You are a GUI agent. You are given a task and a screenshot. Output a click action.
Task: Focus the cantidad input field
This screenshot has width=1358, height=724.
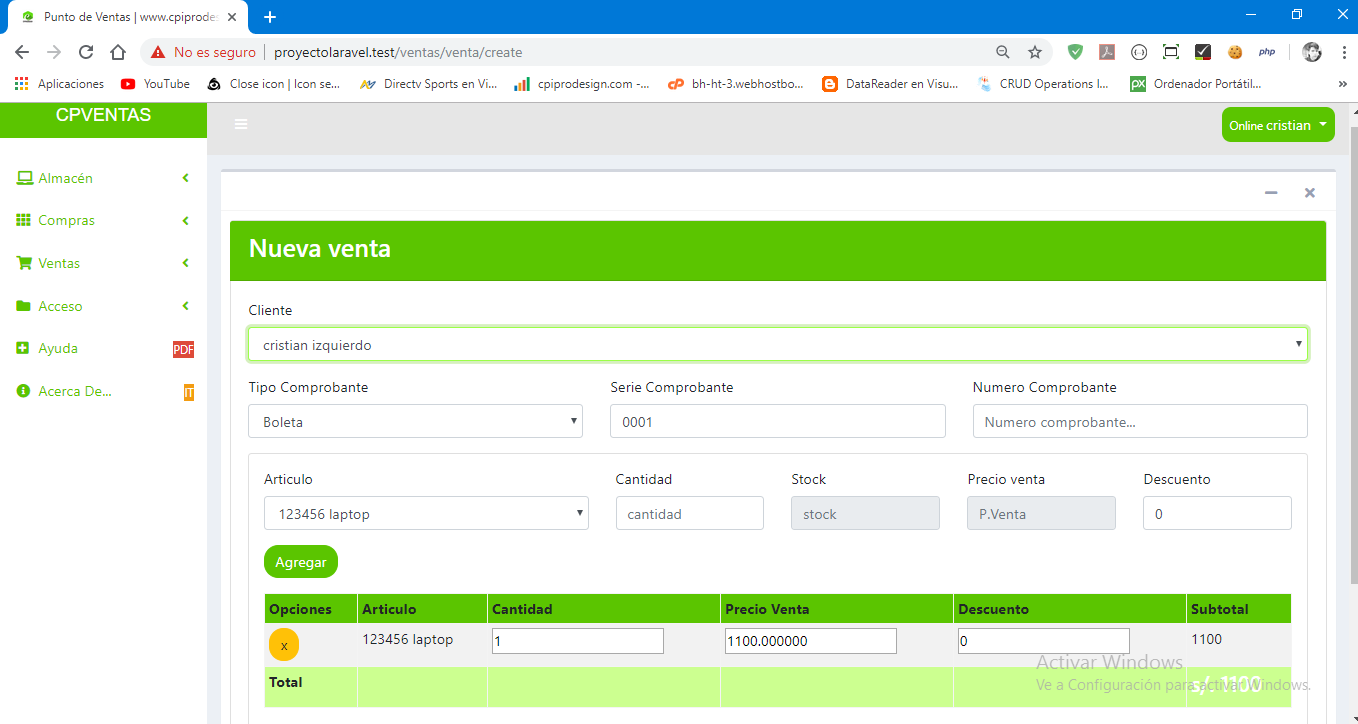point(689,514)
